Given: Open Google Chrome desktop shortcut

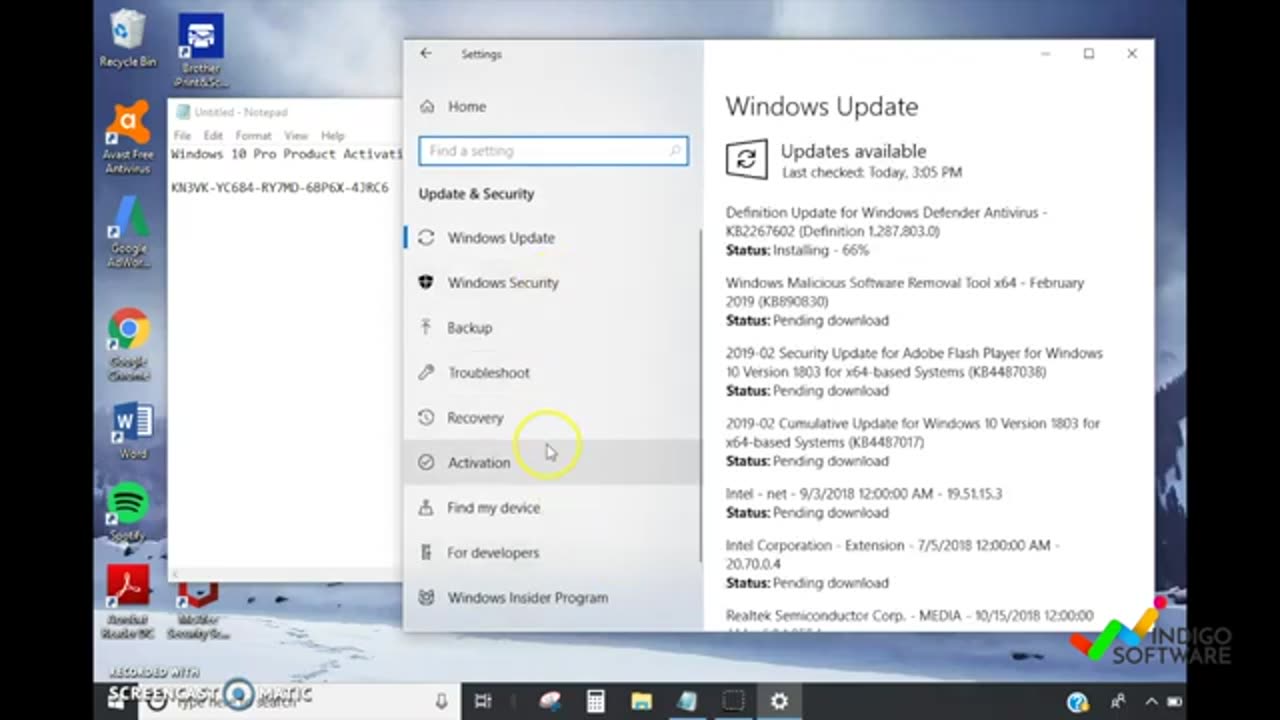Looking at the screenshot, I should coord(129,344).
